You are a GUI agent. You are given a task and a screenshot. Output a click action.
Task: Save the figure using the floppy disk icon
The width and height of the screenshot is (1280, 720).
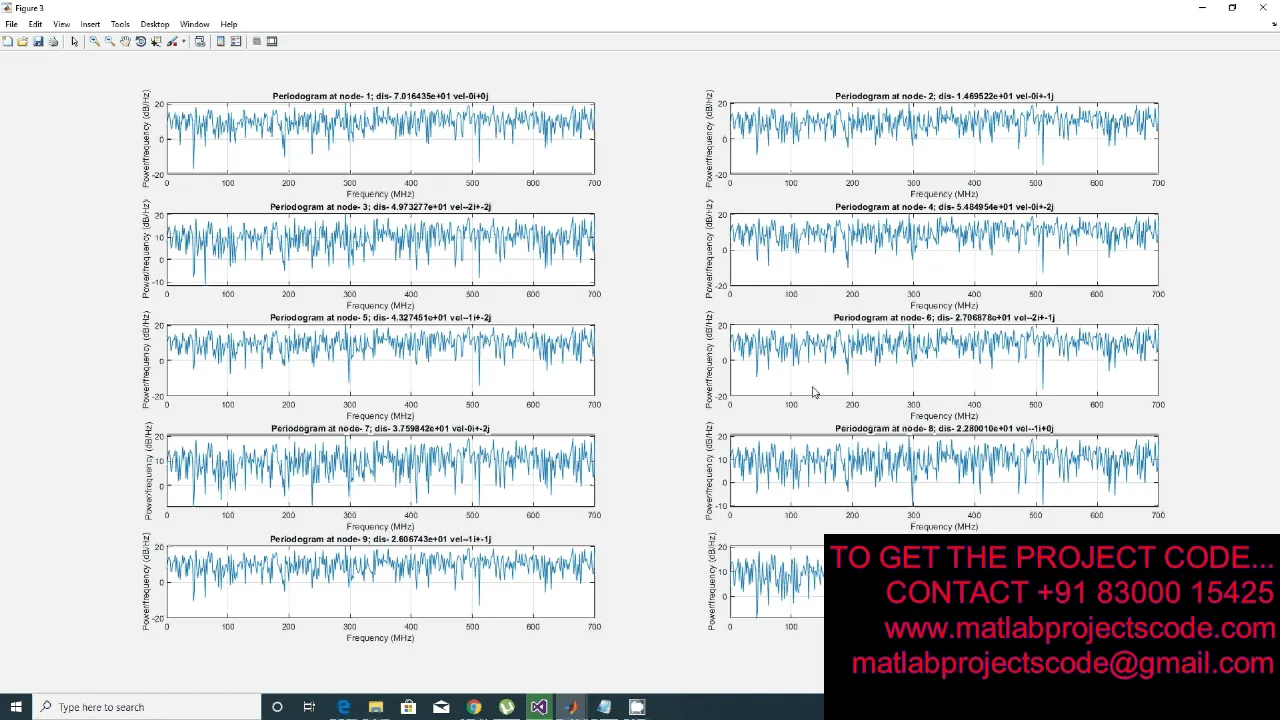coord(38,41)
